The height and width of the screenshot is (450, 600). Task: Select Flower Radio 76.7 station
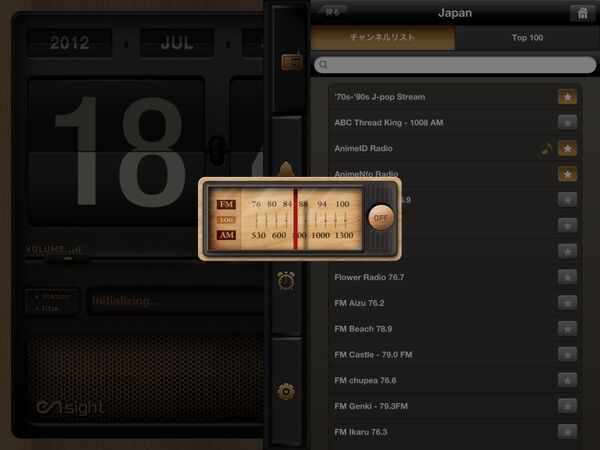(x=455, y=277)
